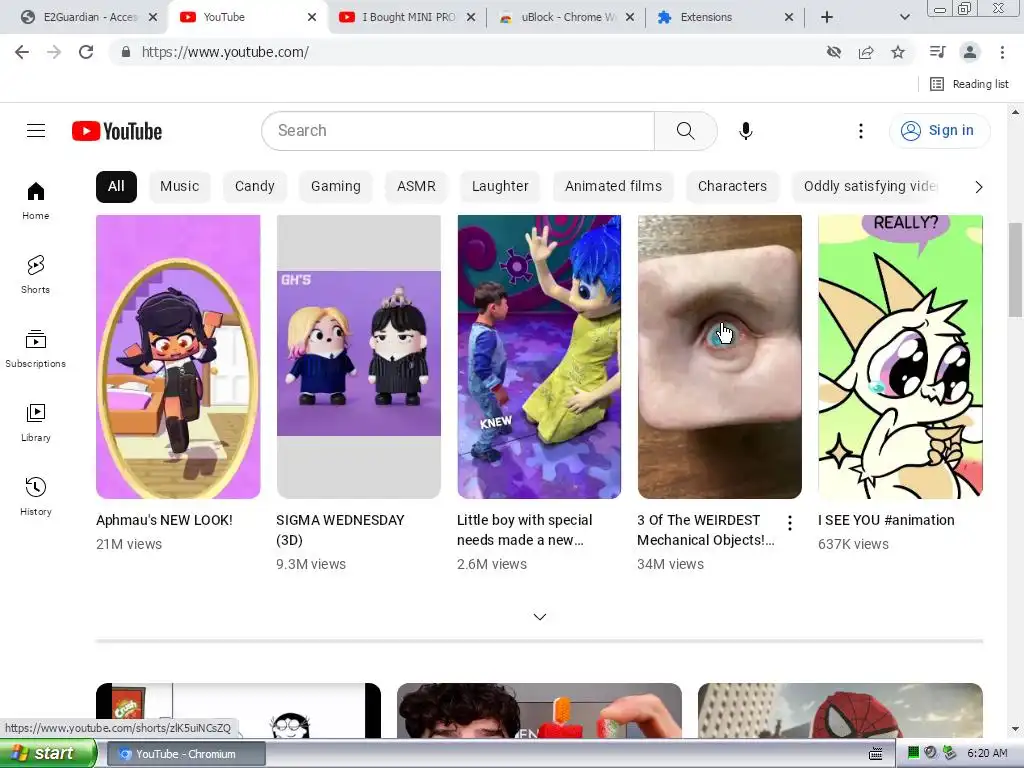Select the Gaming filter chip
The height and width of the screenshot is (768, 1024).
(x=336, y=186)
